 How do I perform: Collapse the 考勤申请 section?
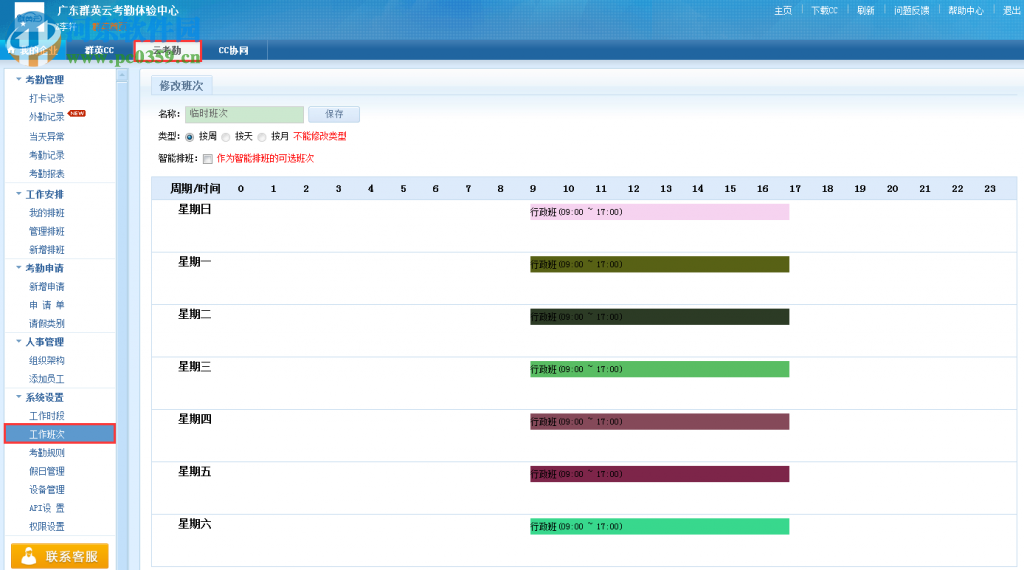[18, 268]
